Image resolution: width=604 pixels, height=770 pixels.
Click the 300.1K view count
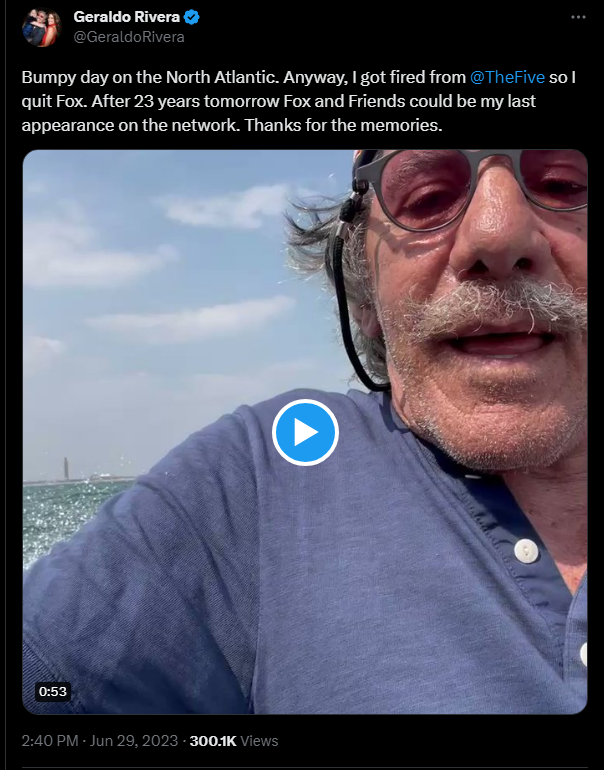click(213, 741)
